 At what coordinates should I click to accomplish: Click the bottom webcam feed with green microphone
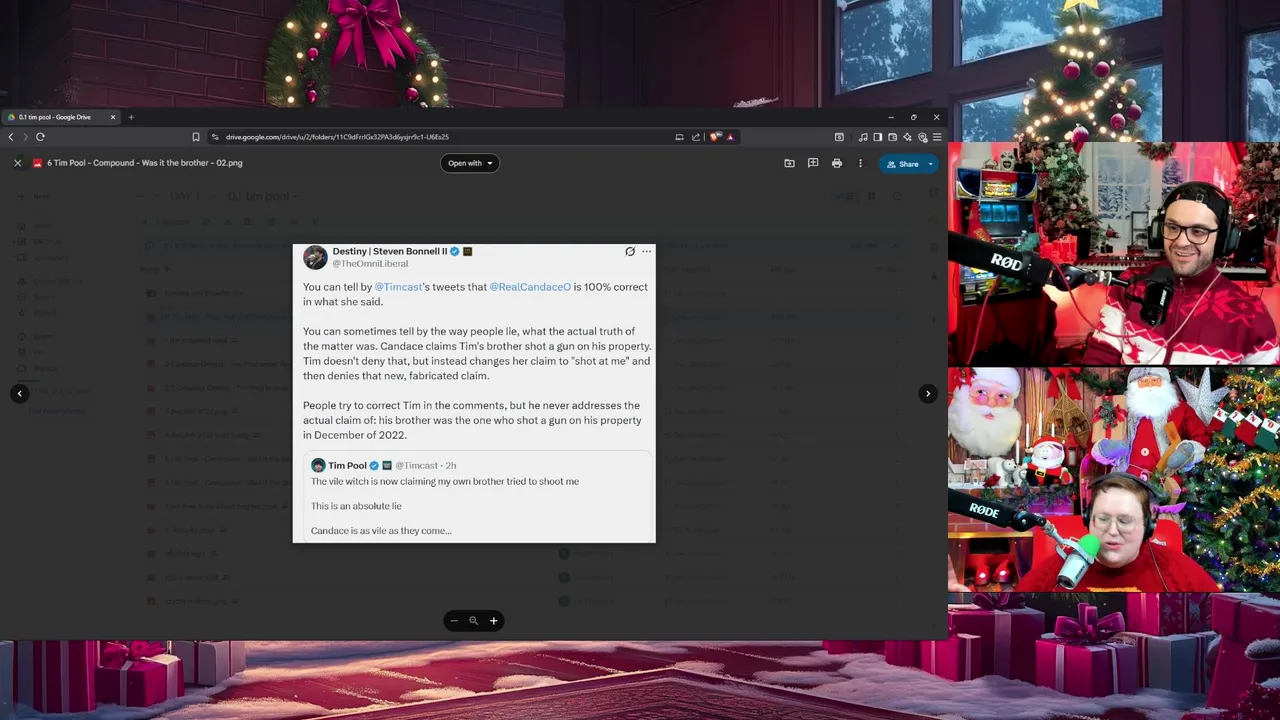click(1114, 480)
